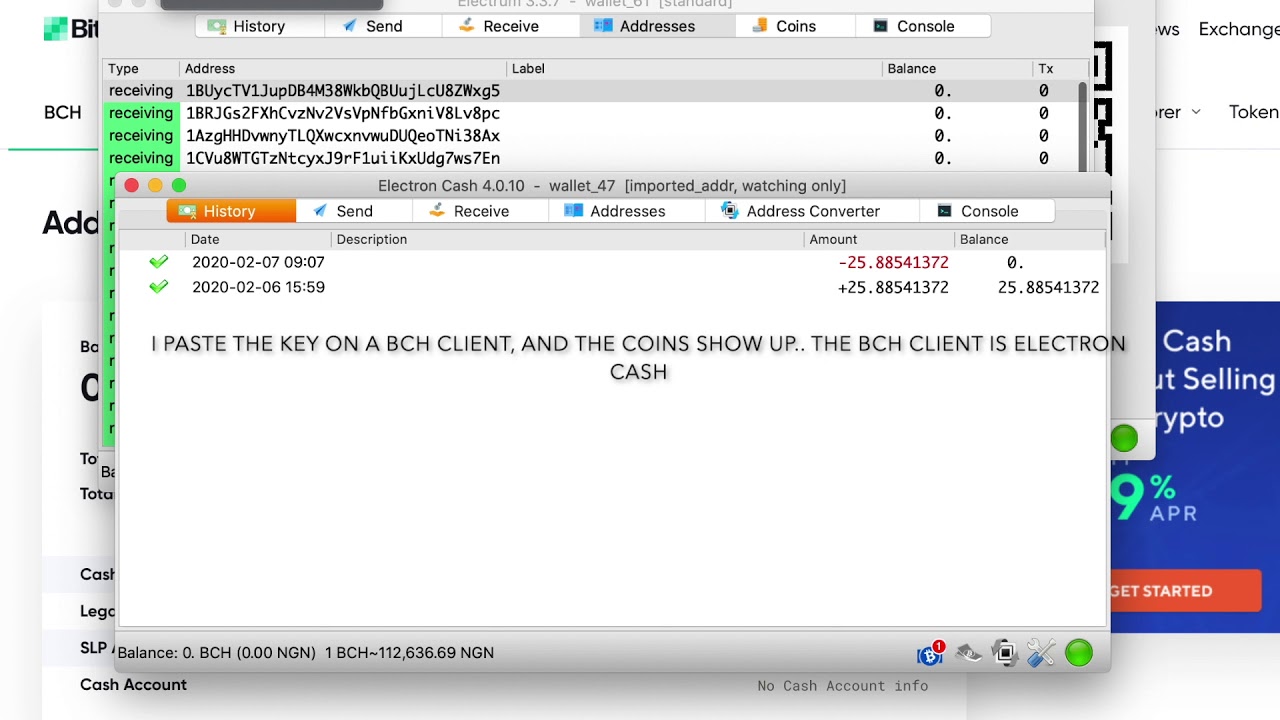Viewport: 1280px width, 720px height.
Task: Select address 1CVu8WTGTzNtcyxJ9rF1uiiKxUdg7ws7En
Action: coord(343,158)
